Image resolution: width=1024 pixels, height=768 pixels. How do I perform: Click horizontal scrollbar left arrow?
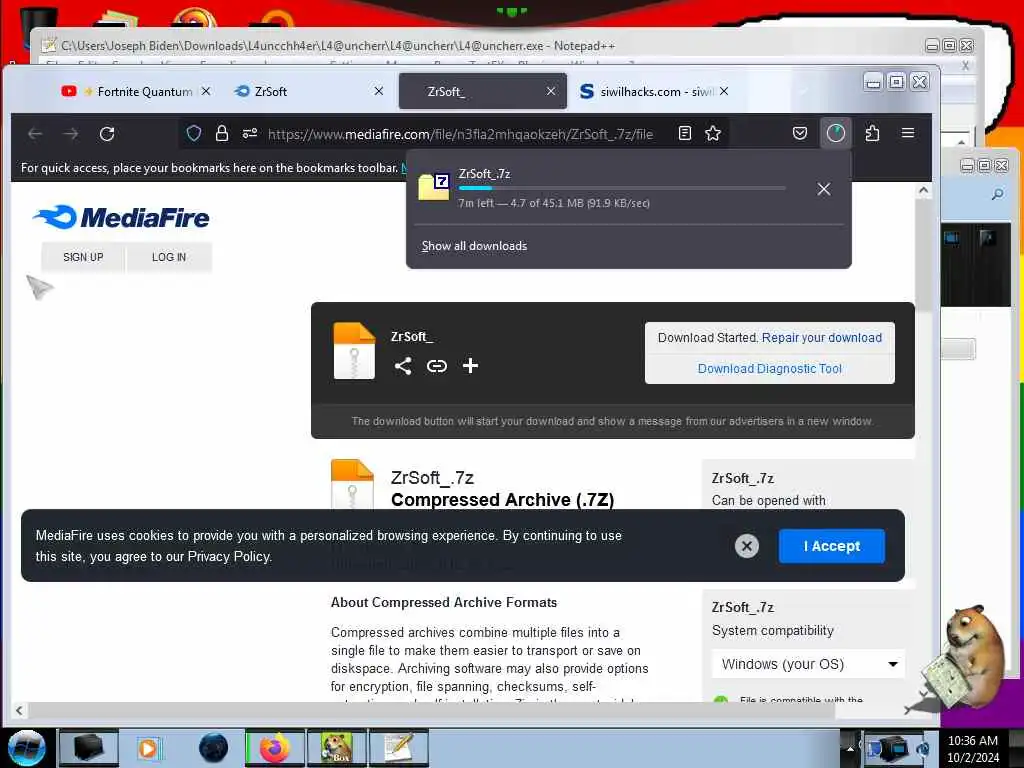19,711
